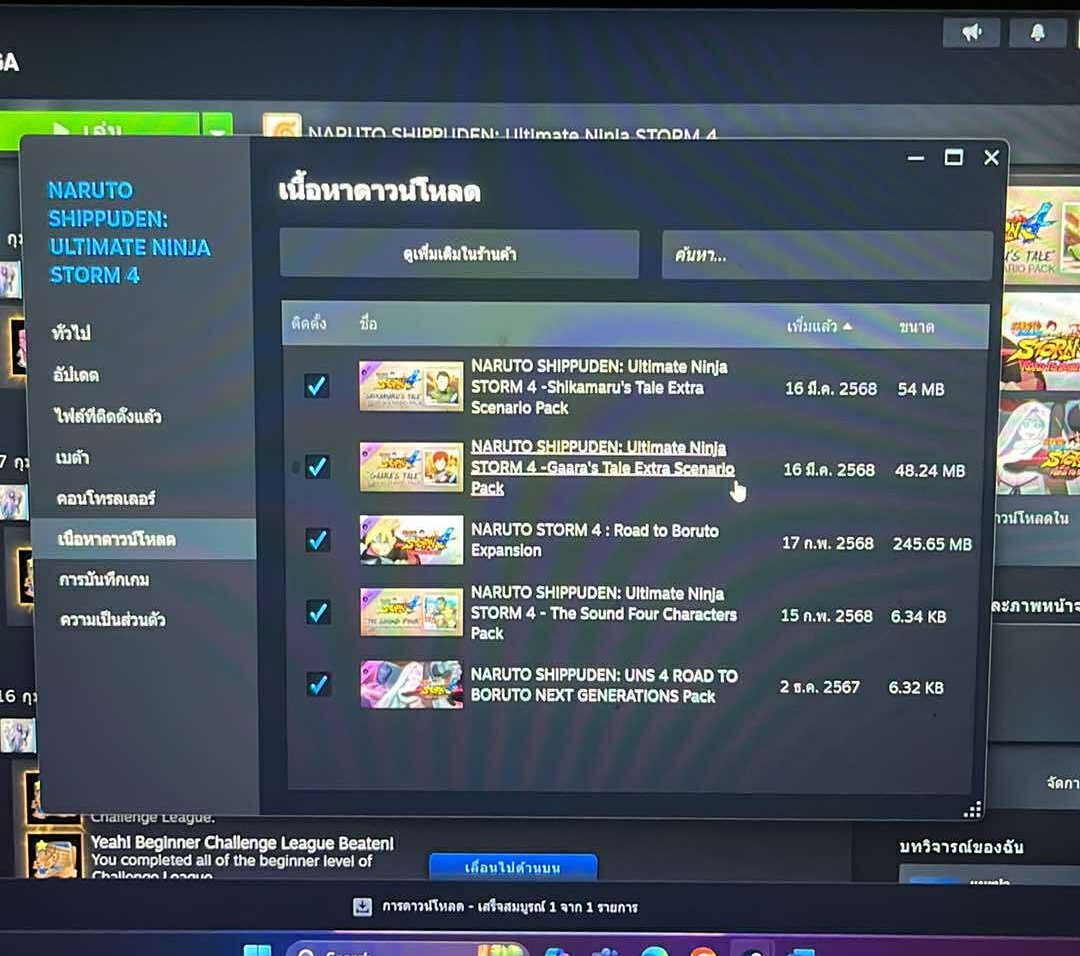
Task: Open the Gaara's Tale Extra Scenario Pack link
Action: (602, 468)
